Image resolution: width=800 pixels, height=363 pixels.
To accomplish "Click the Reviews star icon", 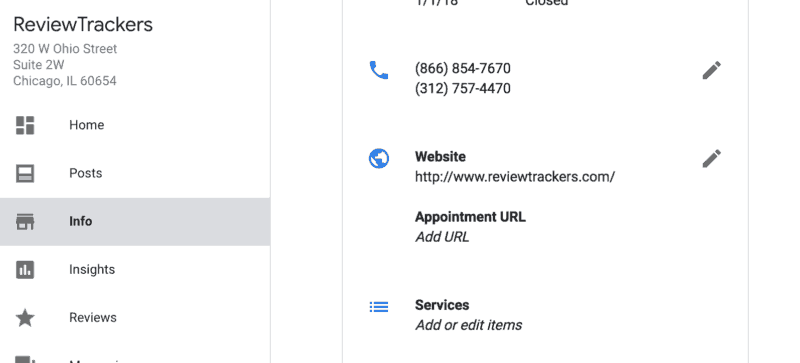I will (x=25, y=318).
